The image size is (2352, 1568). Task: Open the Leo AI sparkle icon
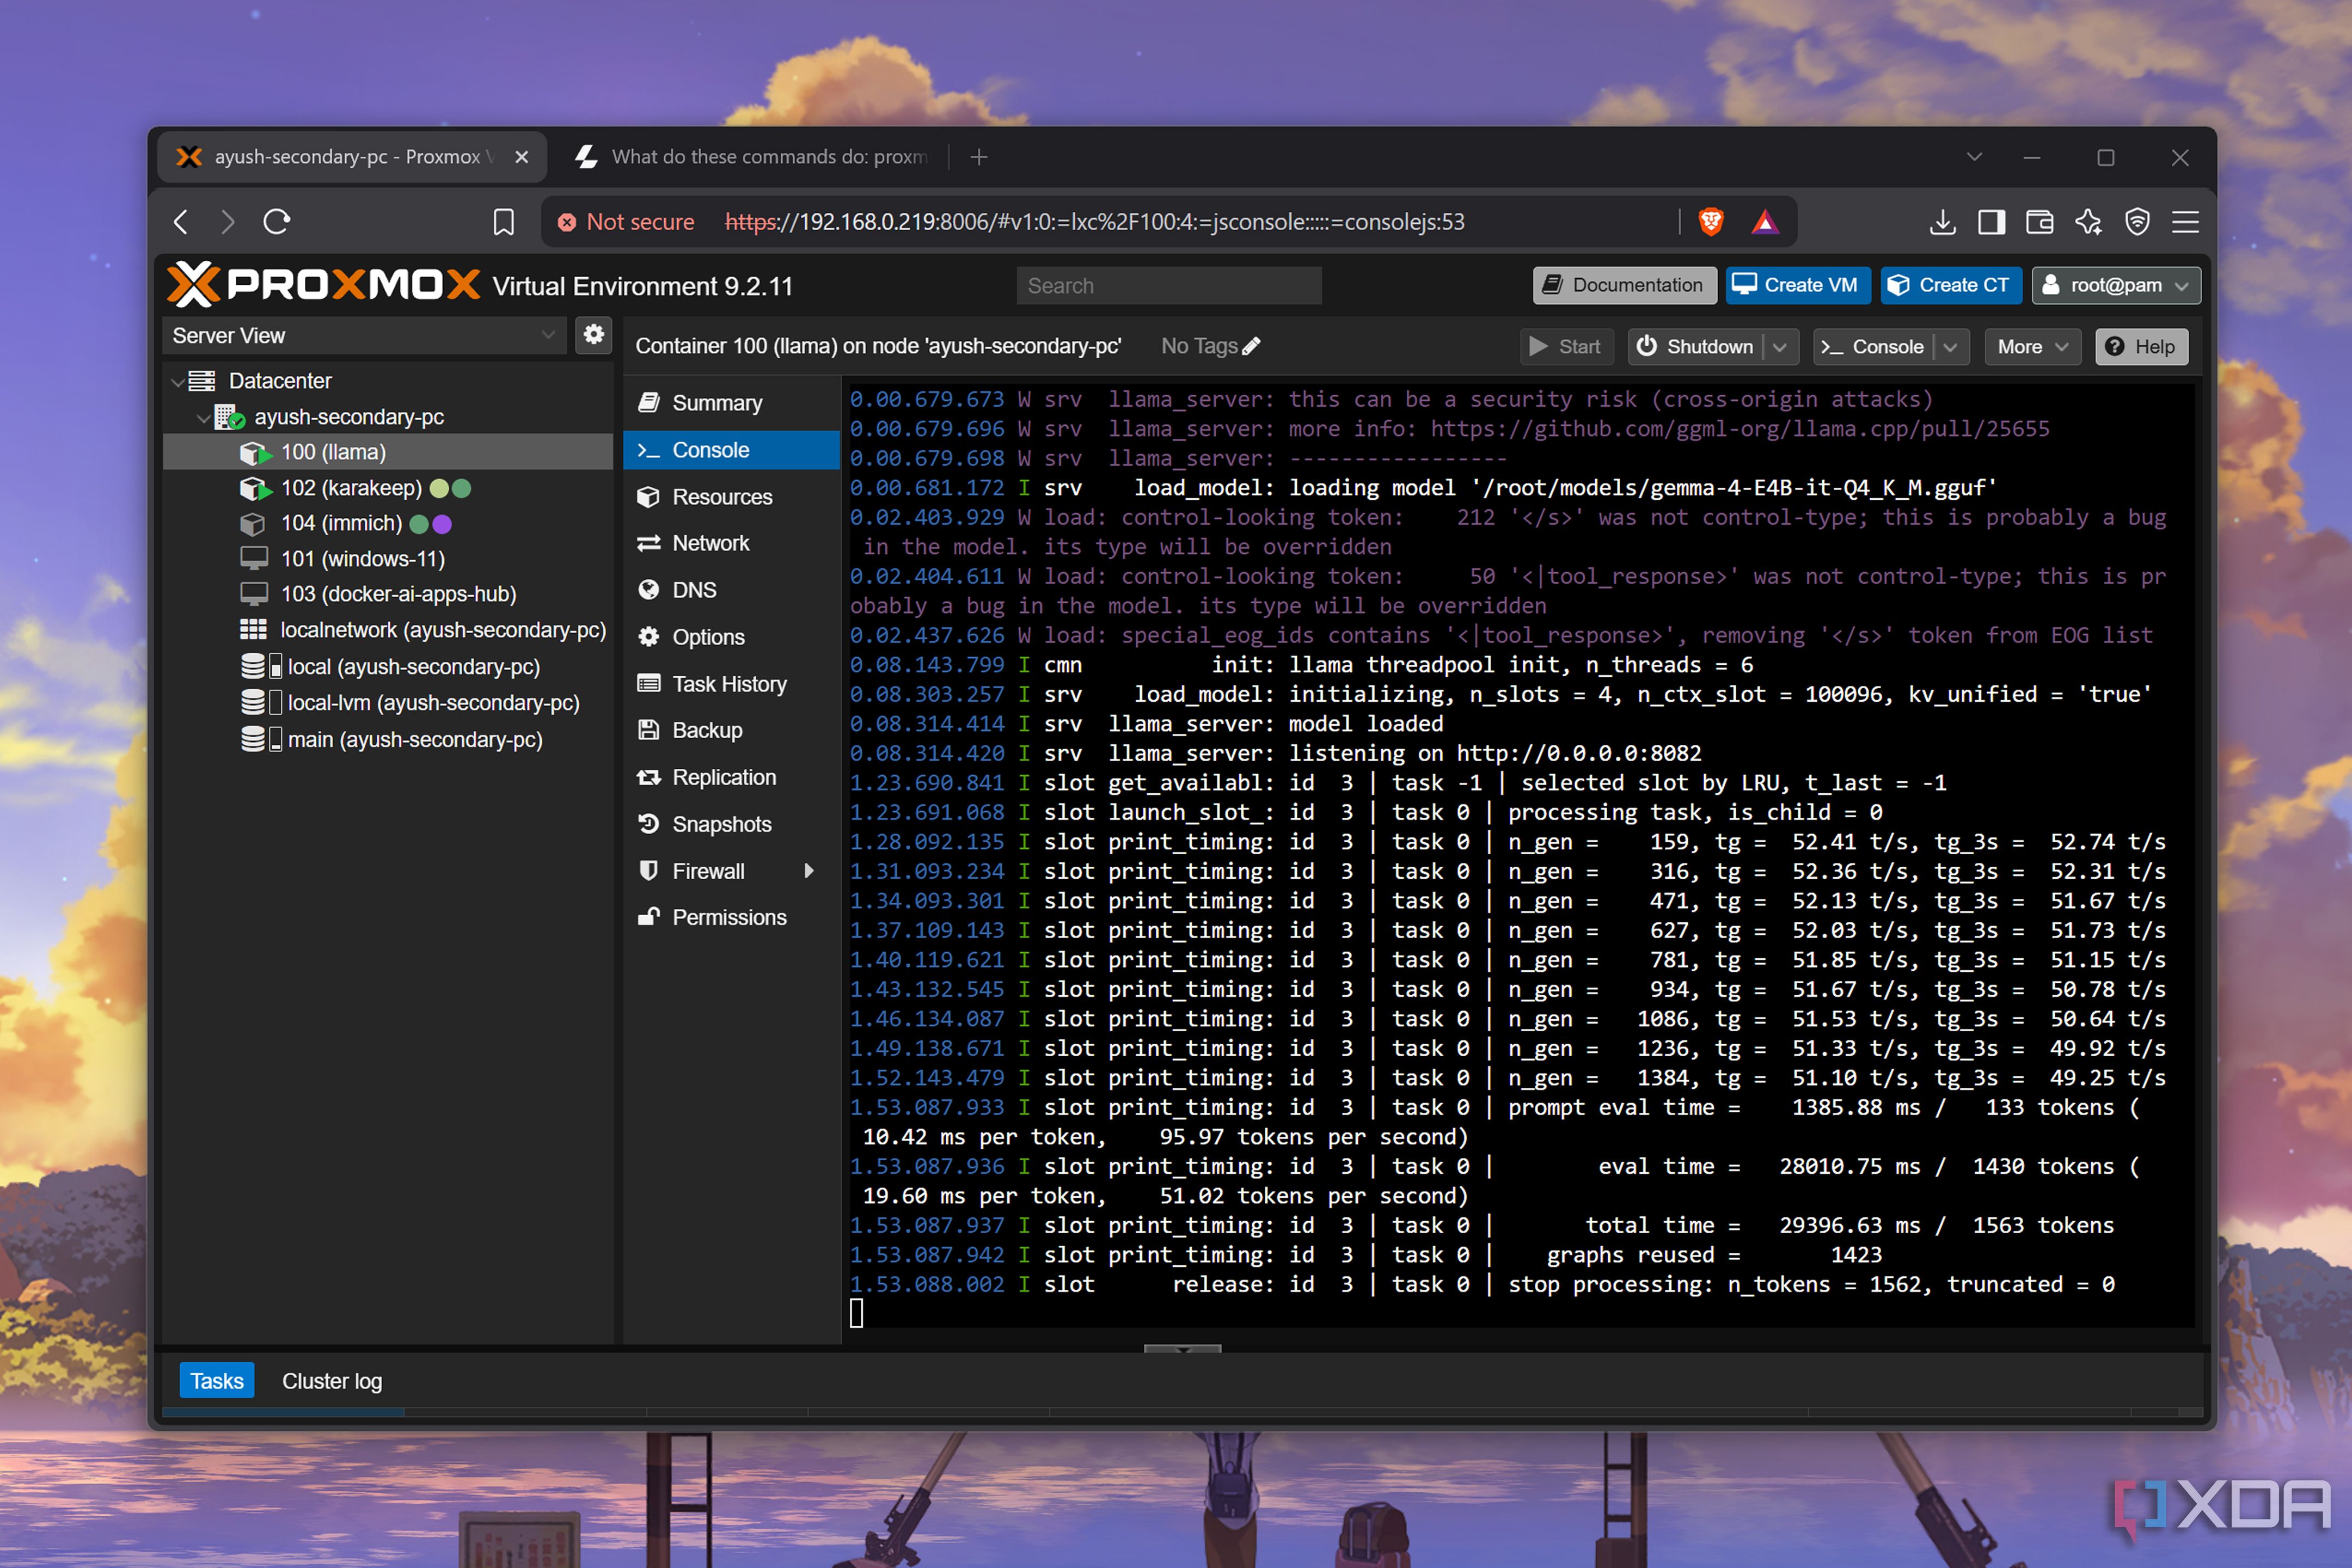[2088, 222]
